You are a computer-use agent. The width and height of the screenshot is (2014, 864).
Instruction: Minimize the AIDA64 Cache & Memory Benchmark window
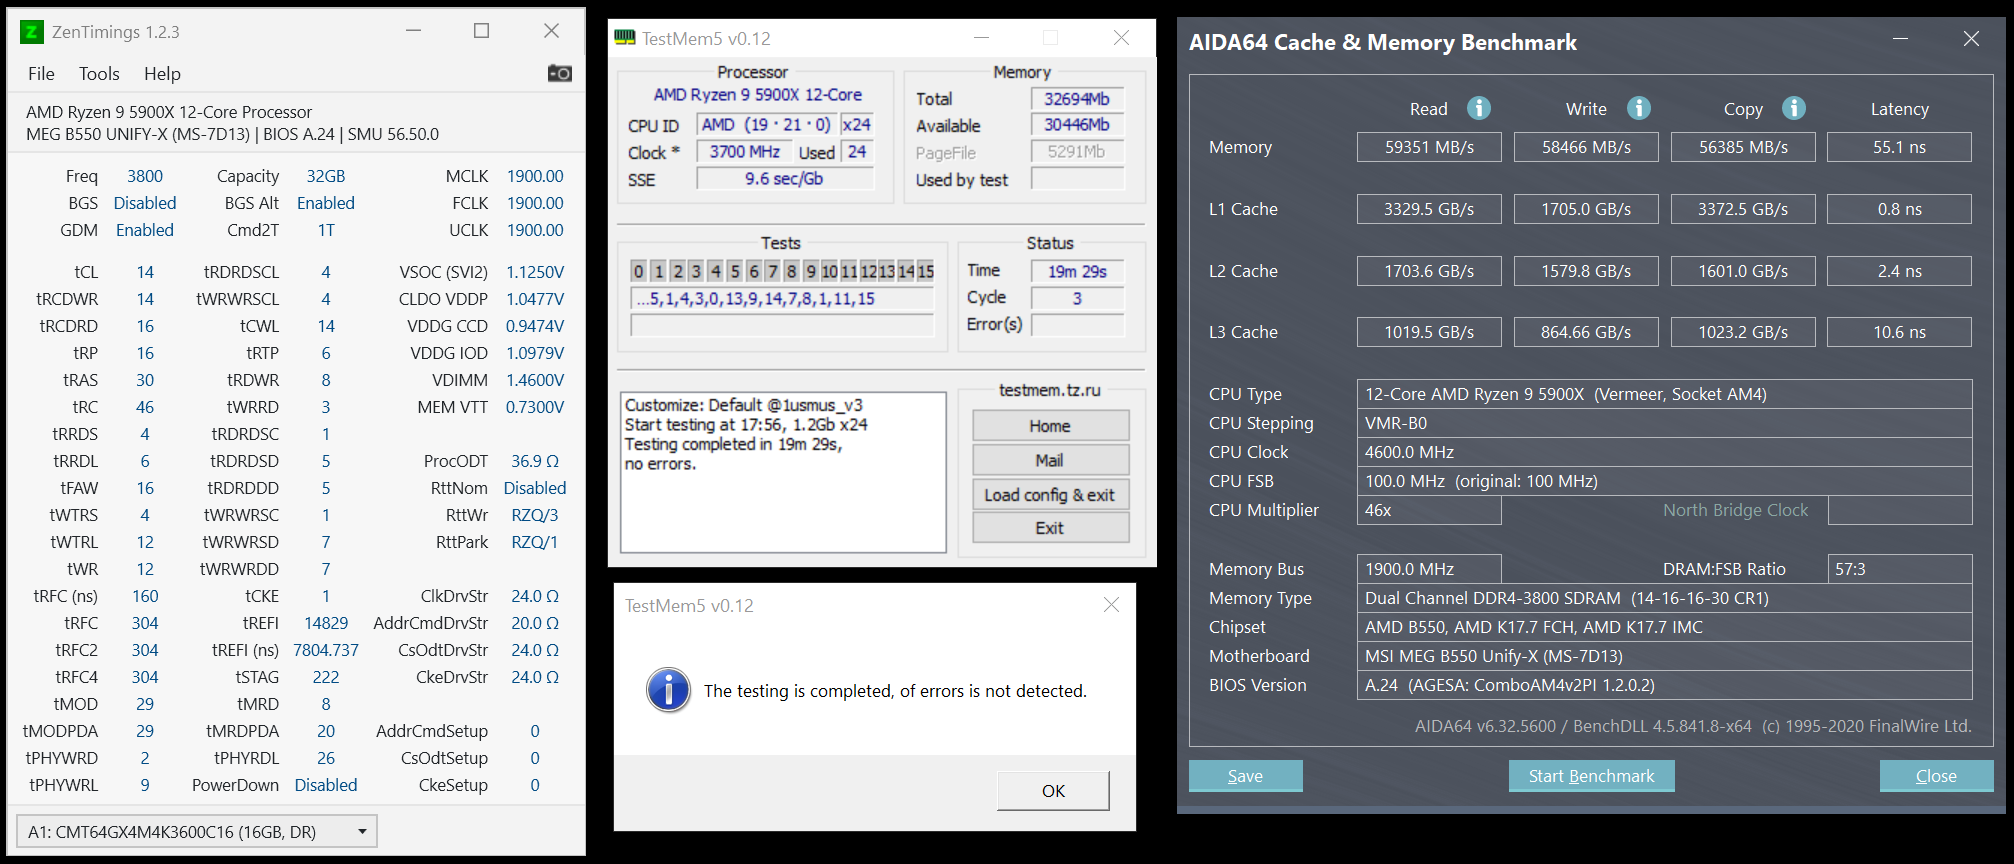(1900, 39)
